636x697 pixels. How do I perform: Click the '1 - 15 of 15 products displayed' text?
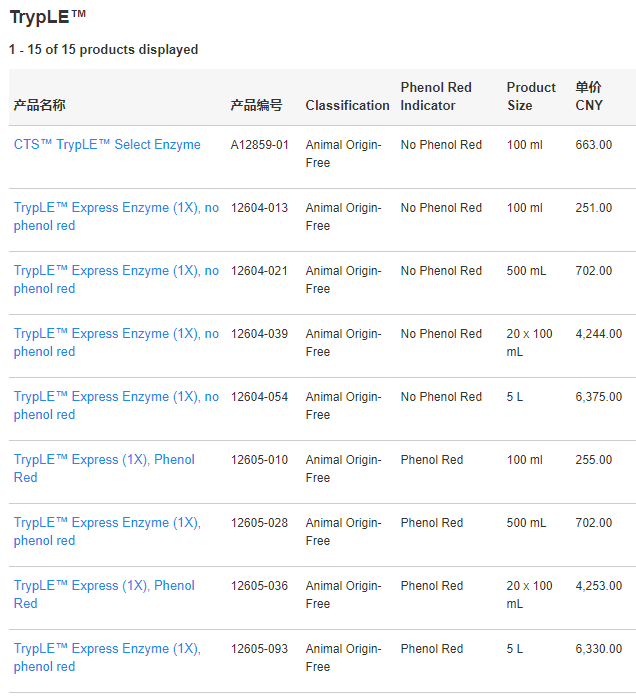pyautogui.click(x=104, y=49)
